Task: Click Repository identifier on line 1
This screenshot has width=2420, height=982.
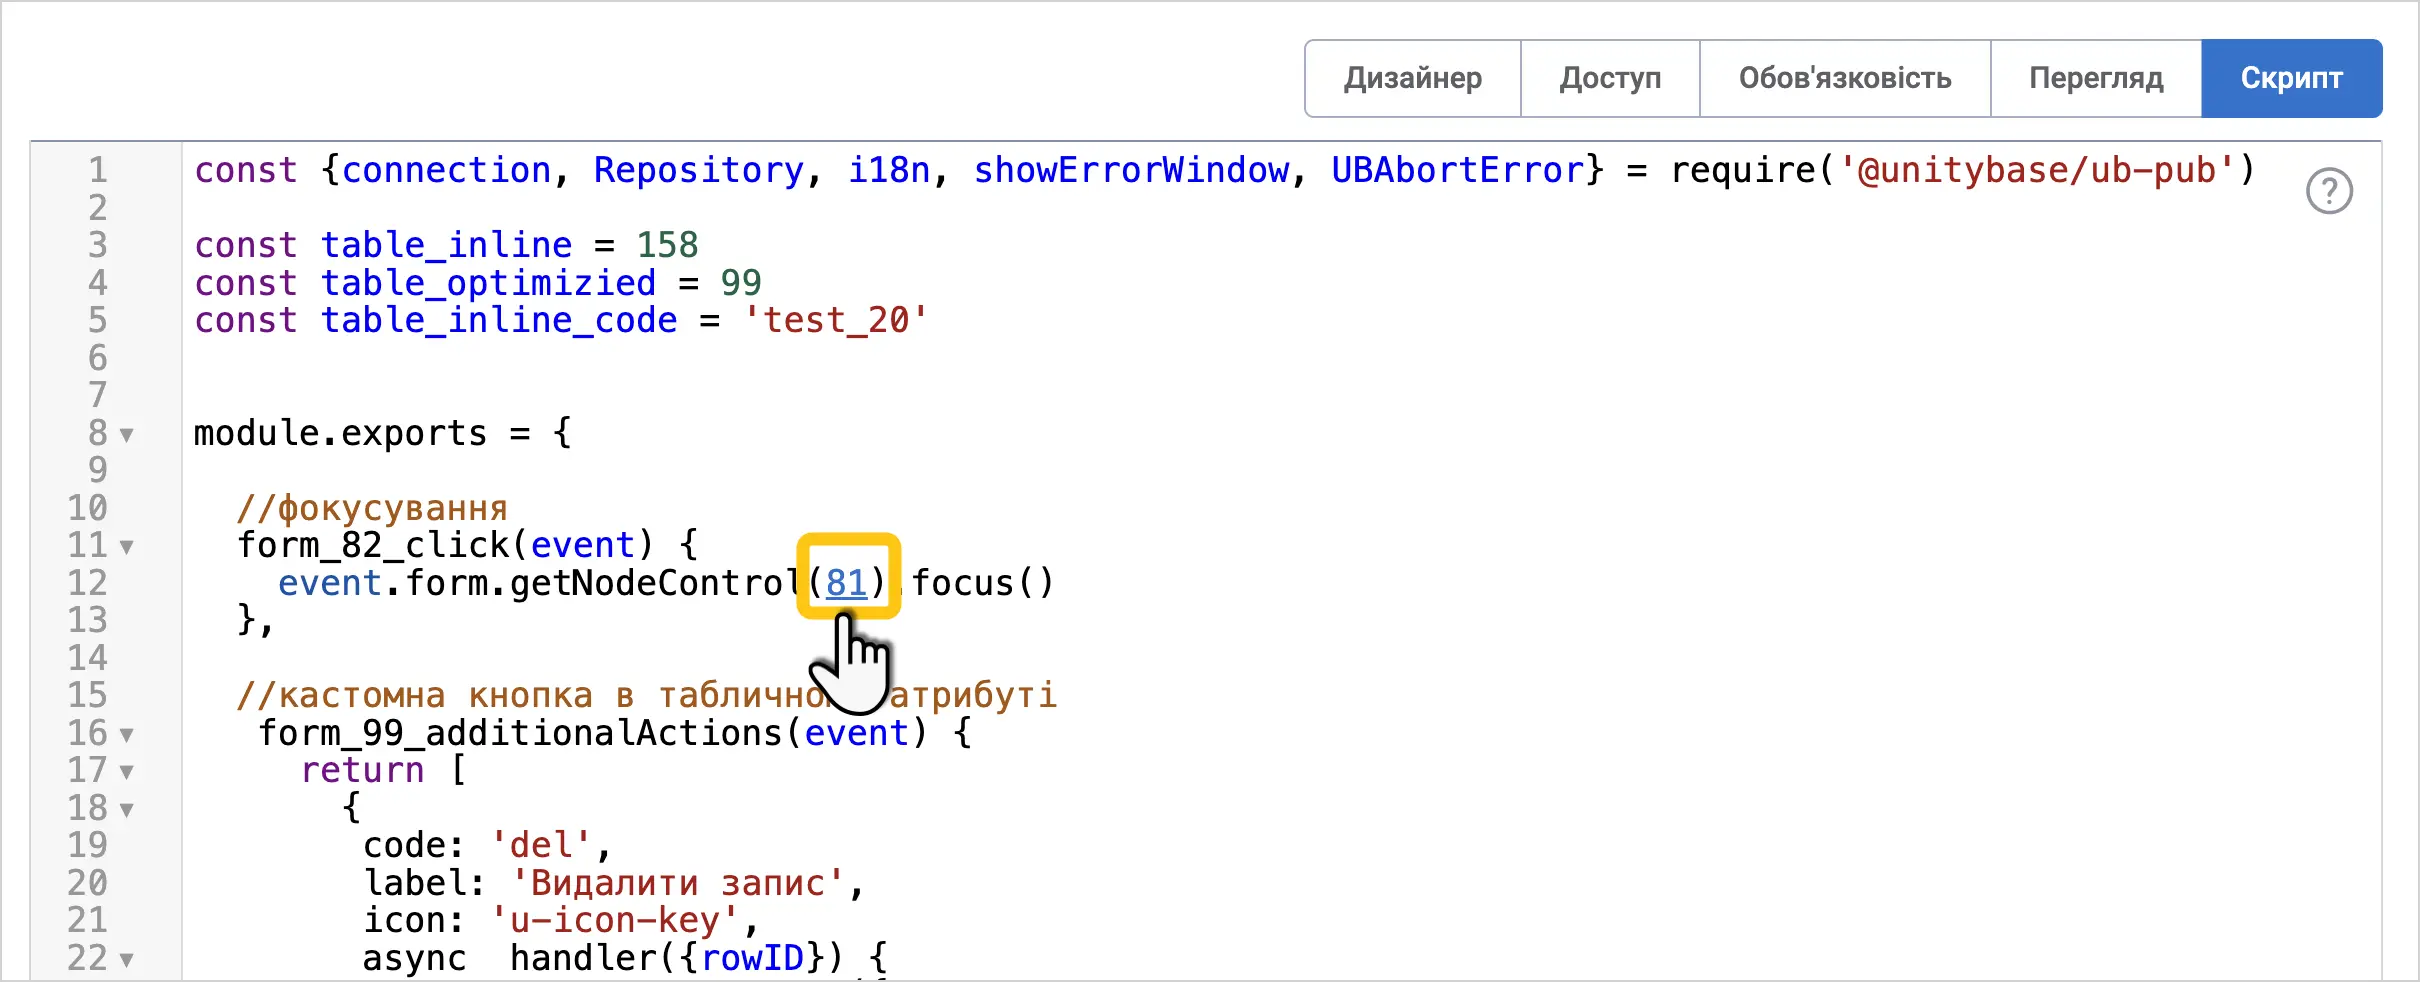Action: point(698,170)
